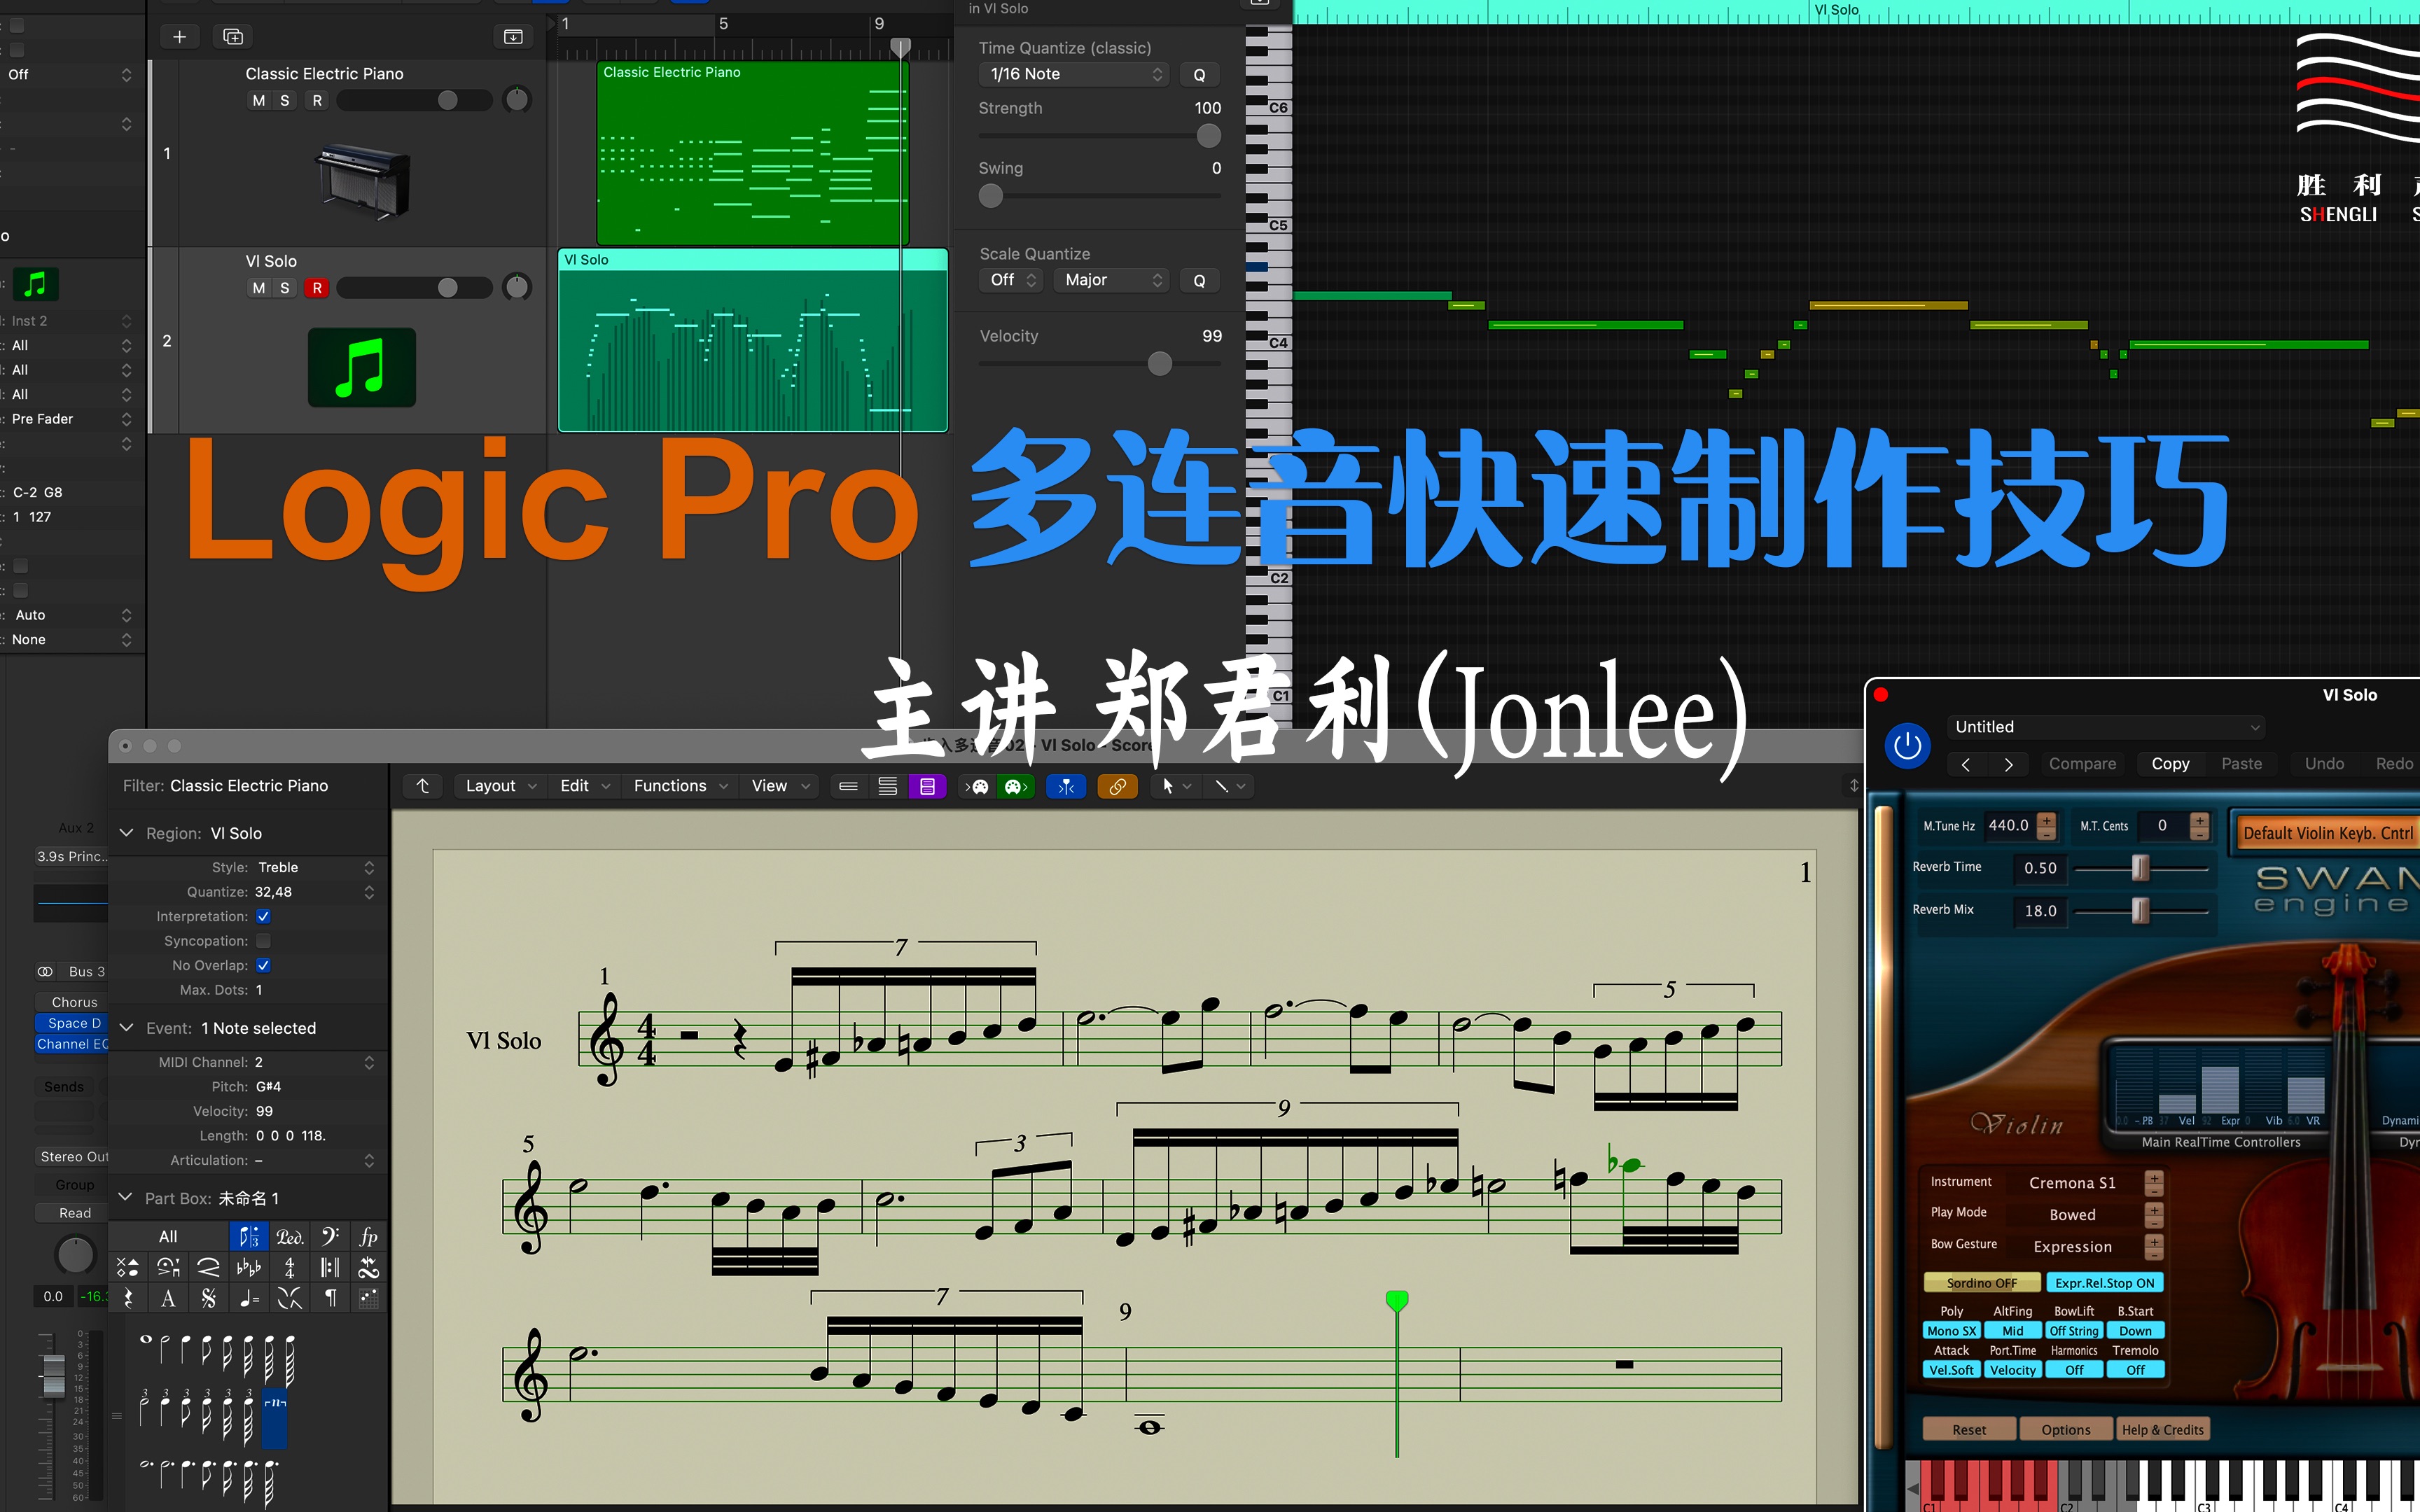2420x1512 pixels.
Task: Open the Articulation dropdown
Action: point(316,1160)
